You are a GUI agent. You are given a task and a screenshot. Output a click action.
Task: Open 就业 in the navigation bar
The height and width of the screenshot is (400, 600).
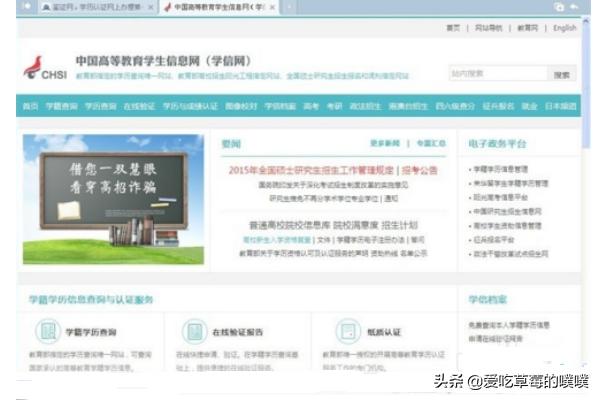coord(530,106)
